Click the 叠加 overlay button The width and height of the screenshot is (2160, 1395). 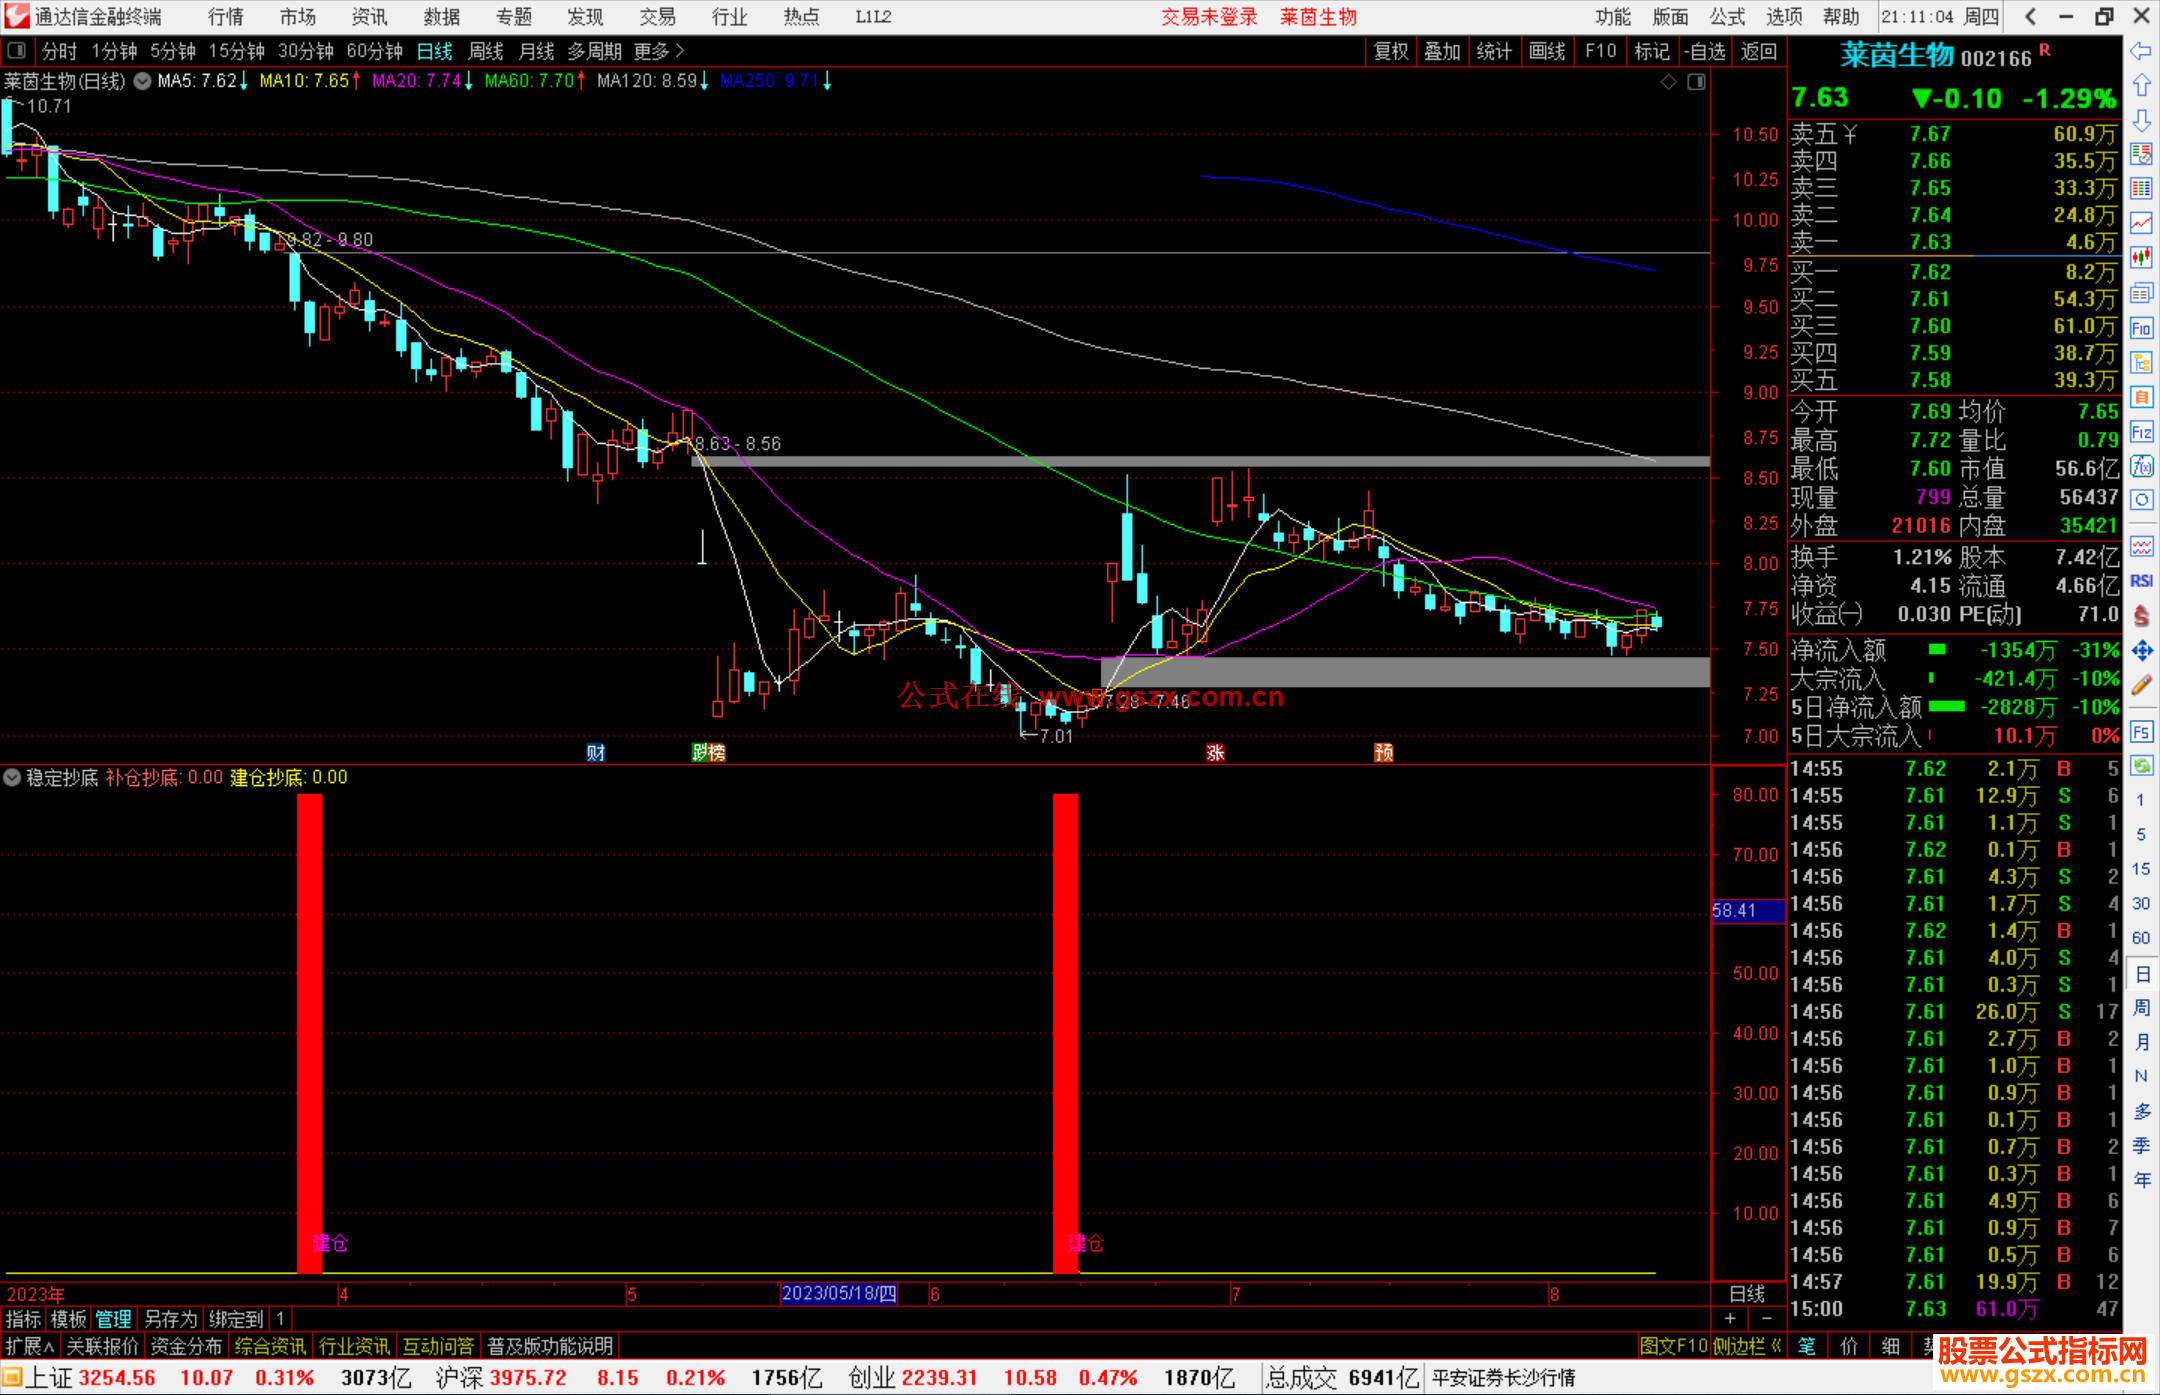coord(1442,51)
